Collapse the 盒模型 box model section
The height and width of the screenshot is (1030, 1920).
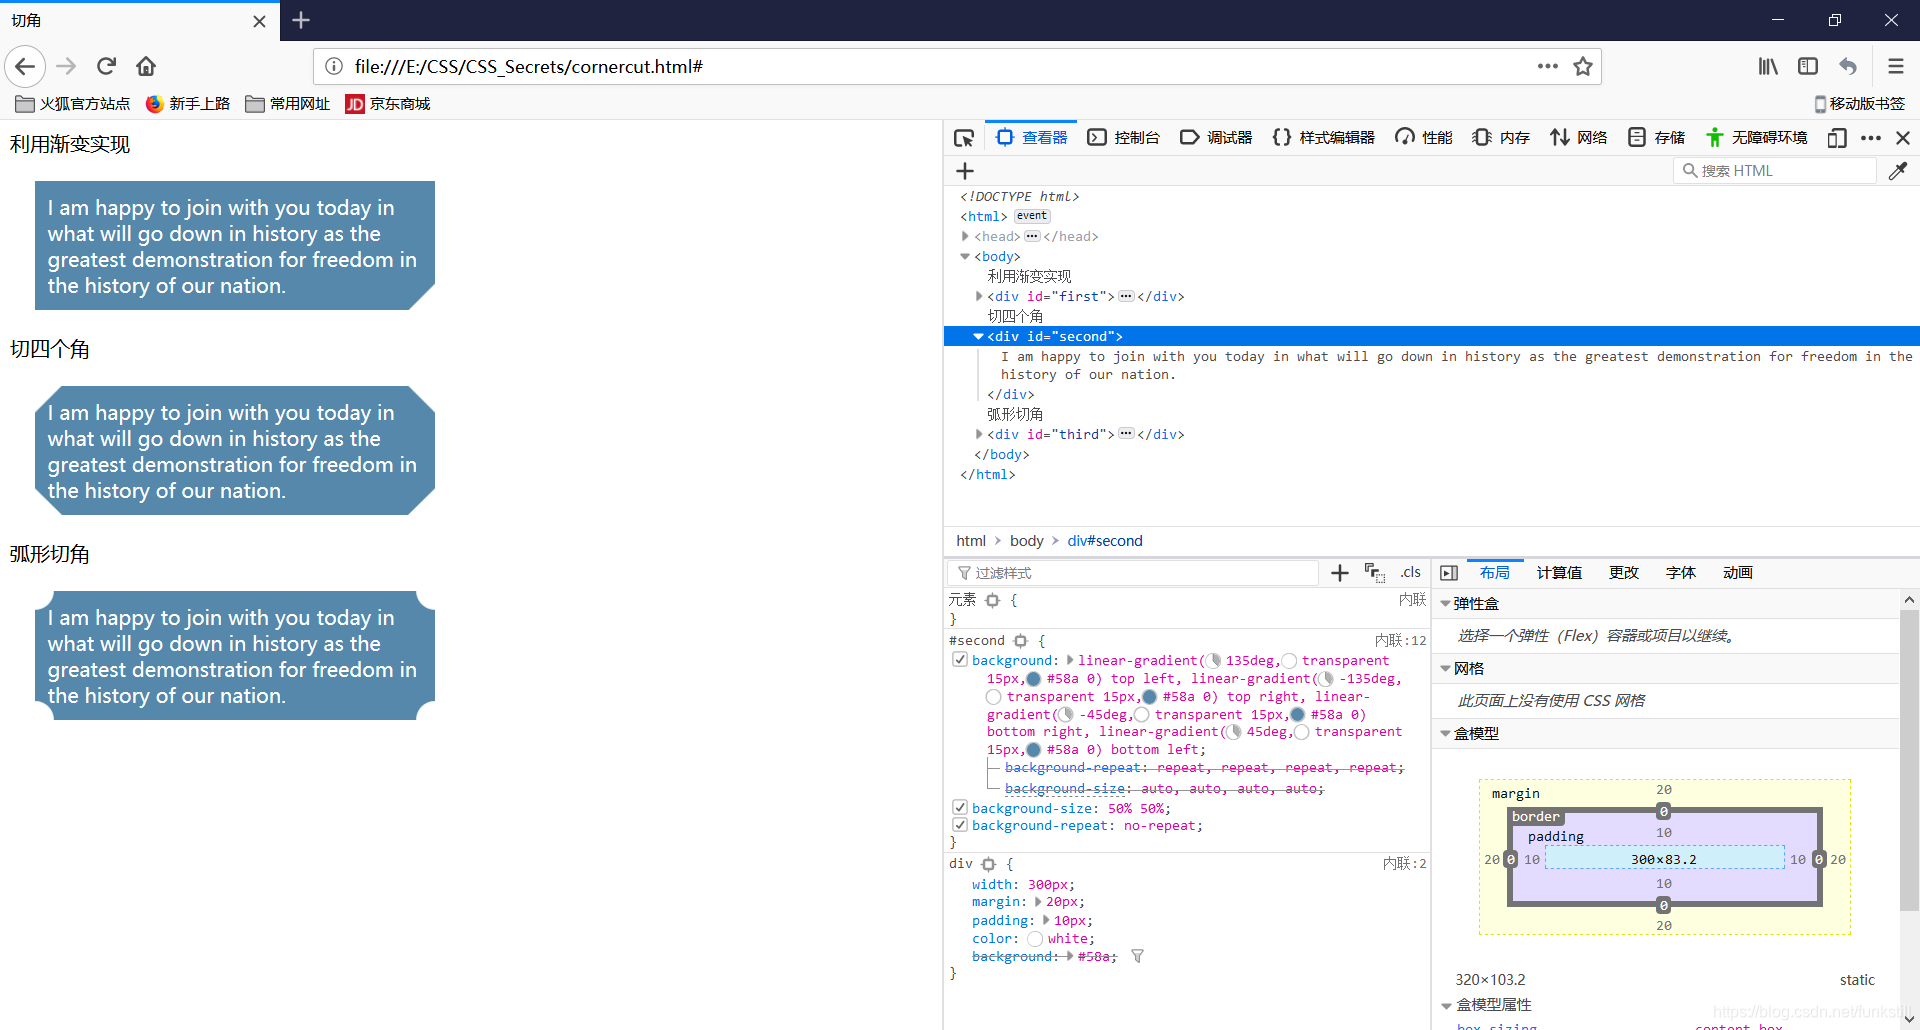[1446, 734]
